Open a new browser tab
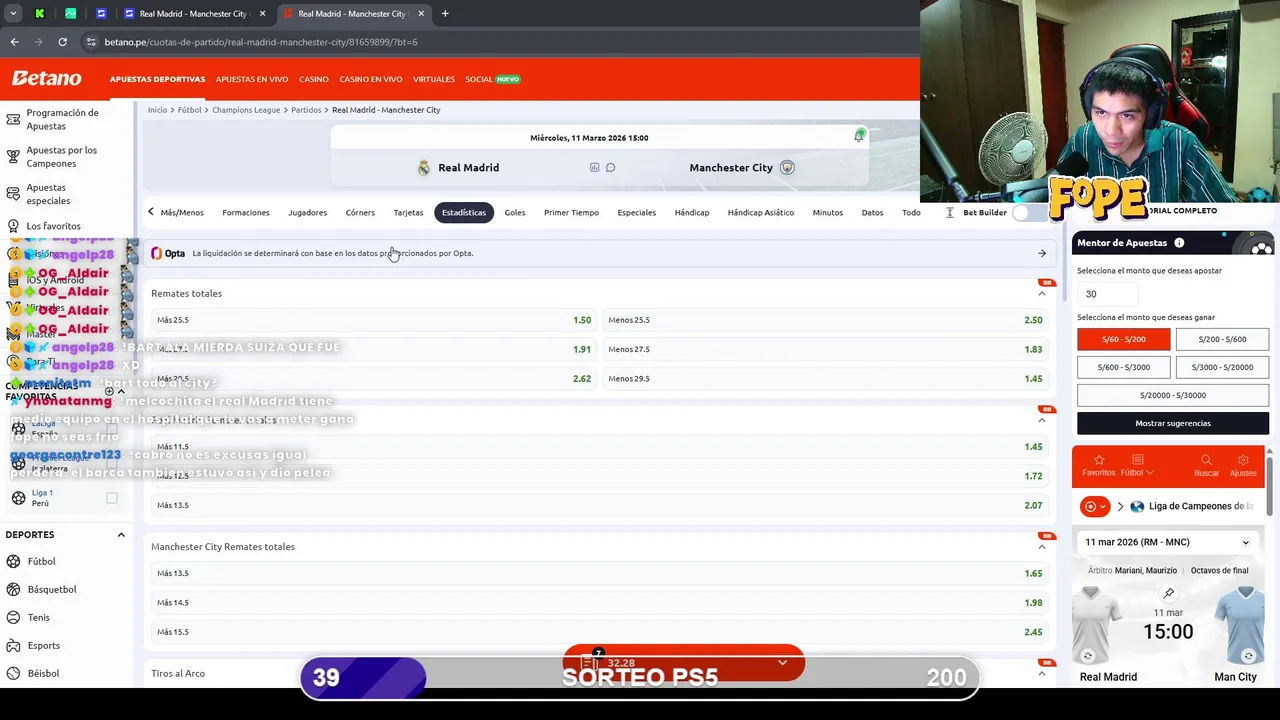 (x=445, y=14)
